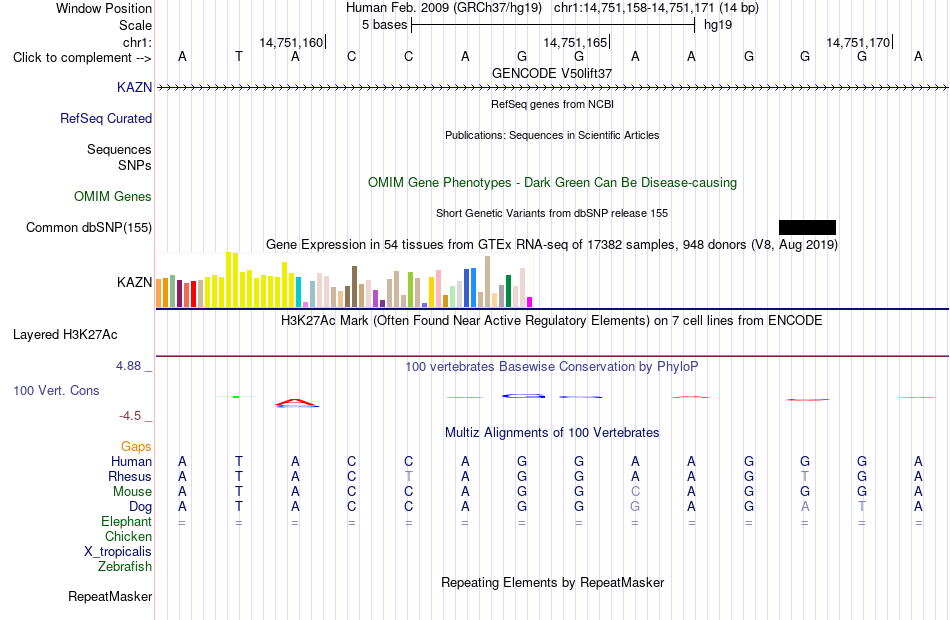
Task: Click the RepeatMasker track label
Action: point(110,596)
